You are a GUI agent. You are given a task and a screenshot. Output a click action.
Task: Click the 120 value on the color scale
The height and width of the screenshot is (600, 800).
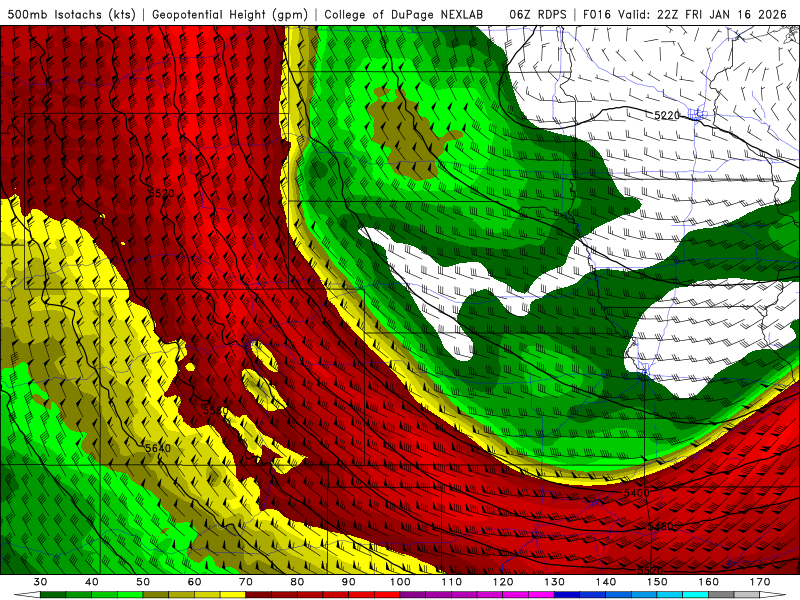tap(503, 582)
